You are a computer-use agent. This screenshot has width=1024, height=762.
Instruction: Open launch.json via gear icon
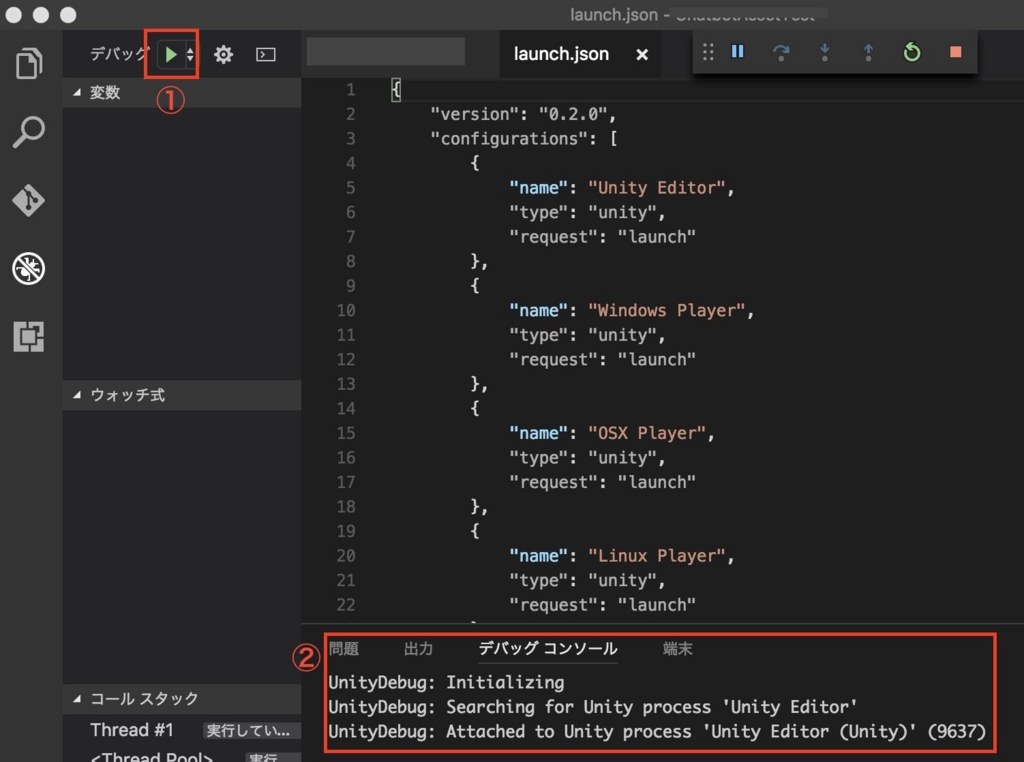223,54
